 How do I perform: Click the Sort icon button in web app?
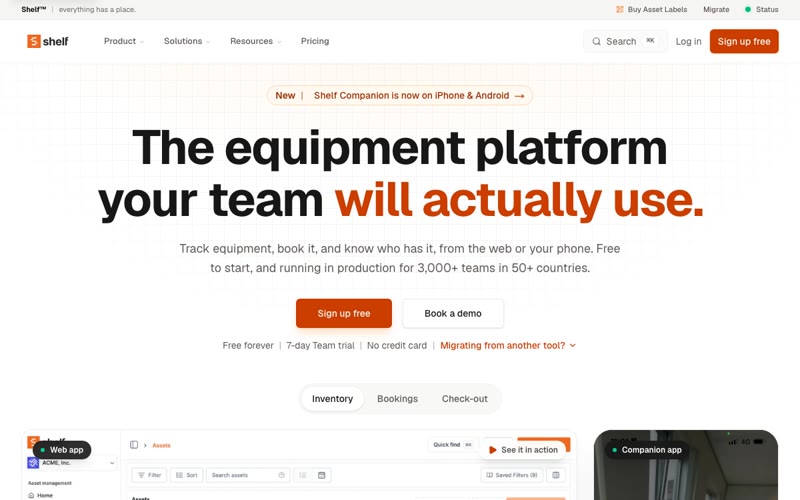coord(187,475)
